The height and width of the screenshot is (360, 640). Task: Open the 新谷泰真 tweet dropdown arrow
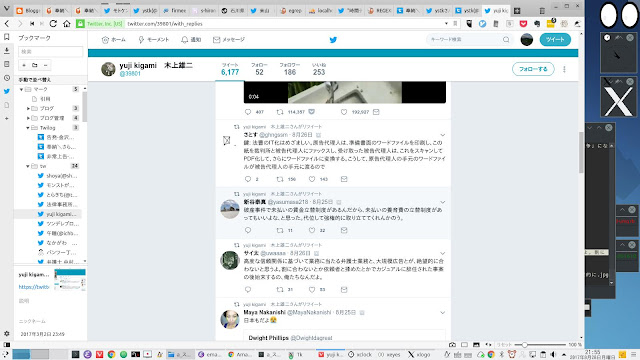pos(442,202)
